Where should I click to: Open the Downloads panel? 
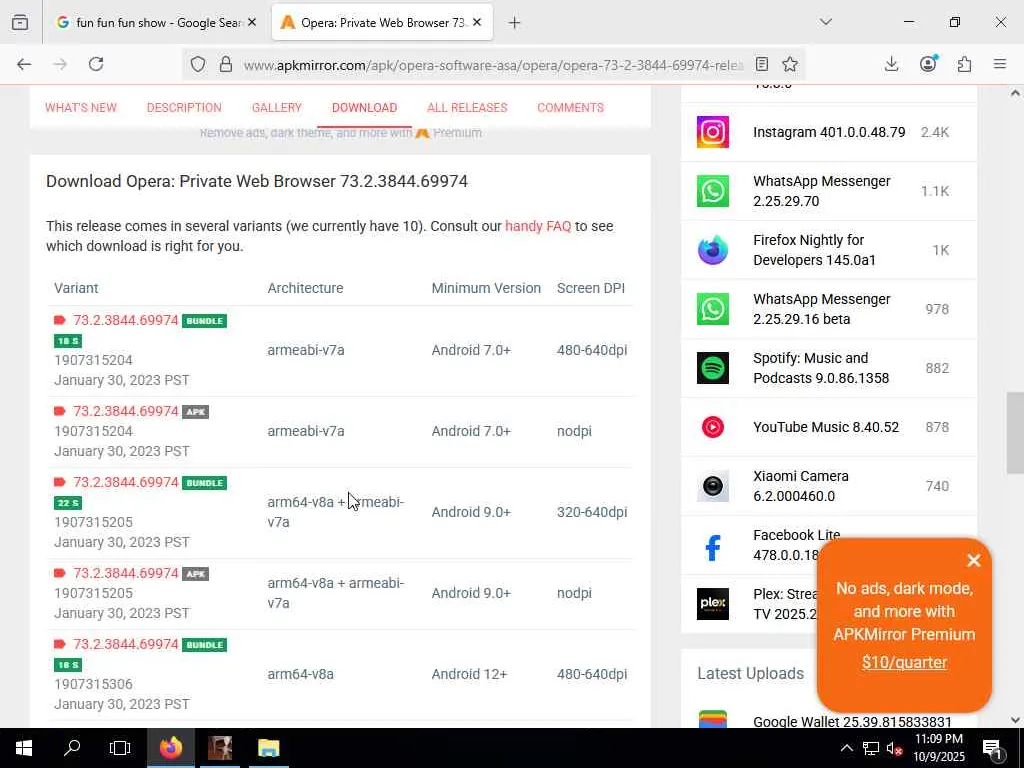tap(891, 64)
